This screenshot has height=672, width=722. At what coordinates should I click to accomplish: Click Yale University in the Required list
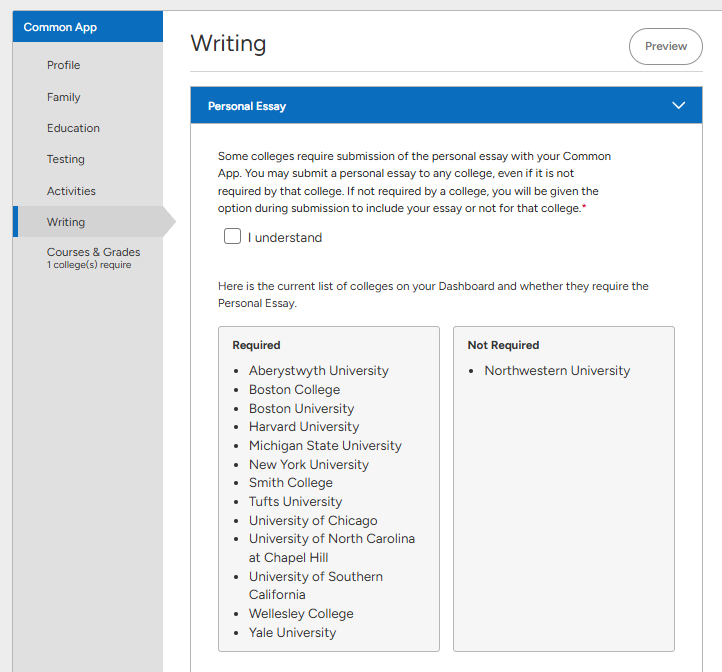pyautogui.click(x=292, y=633)
